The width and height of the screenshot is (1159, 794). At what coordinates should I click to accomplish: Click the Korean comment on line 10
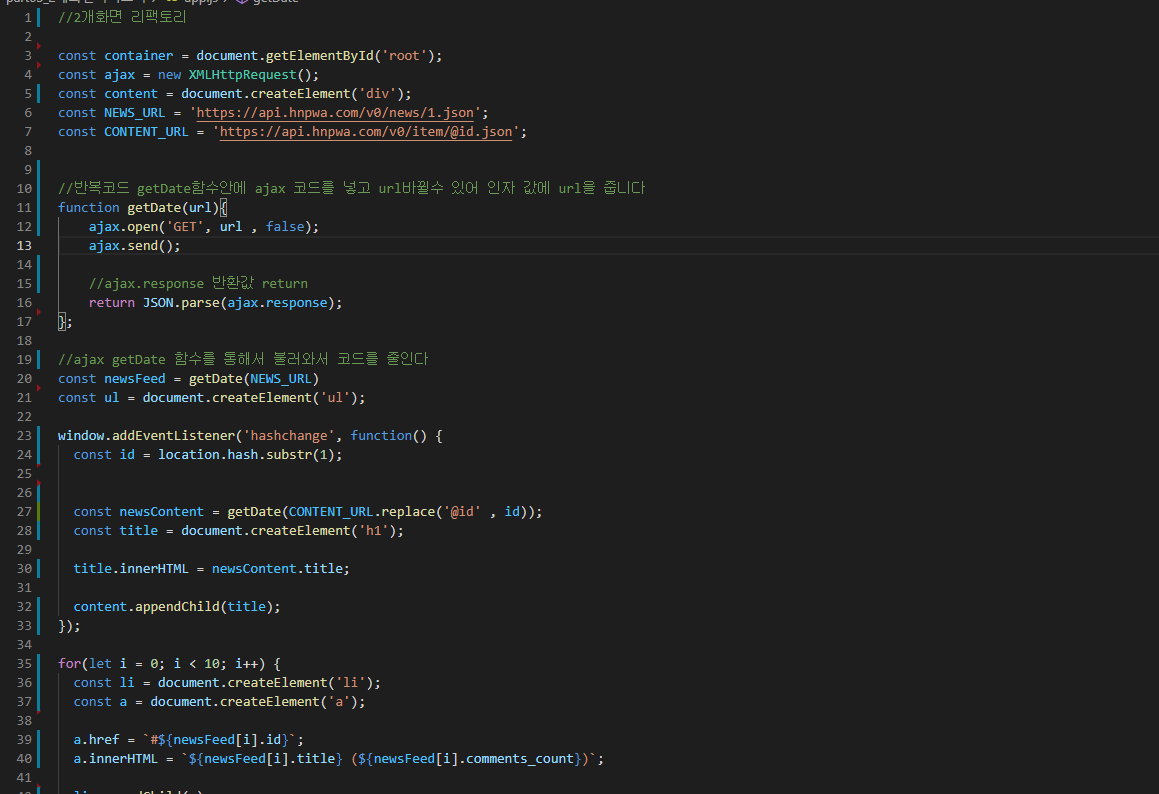click(351, 189)
